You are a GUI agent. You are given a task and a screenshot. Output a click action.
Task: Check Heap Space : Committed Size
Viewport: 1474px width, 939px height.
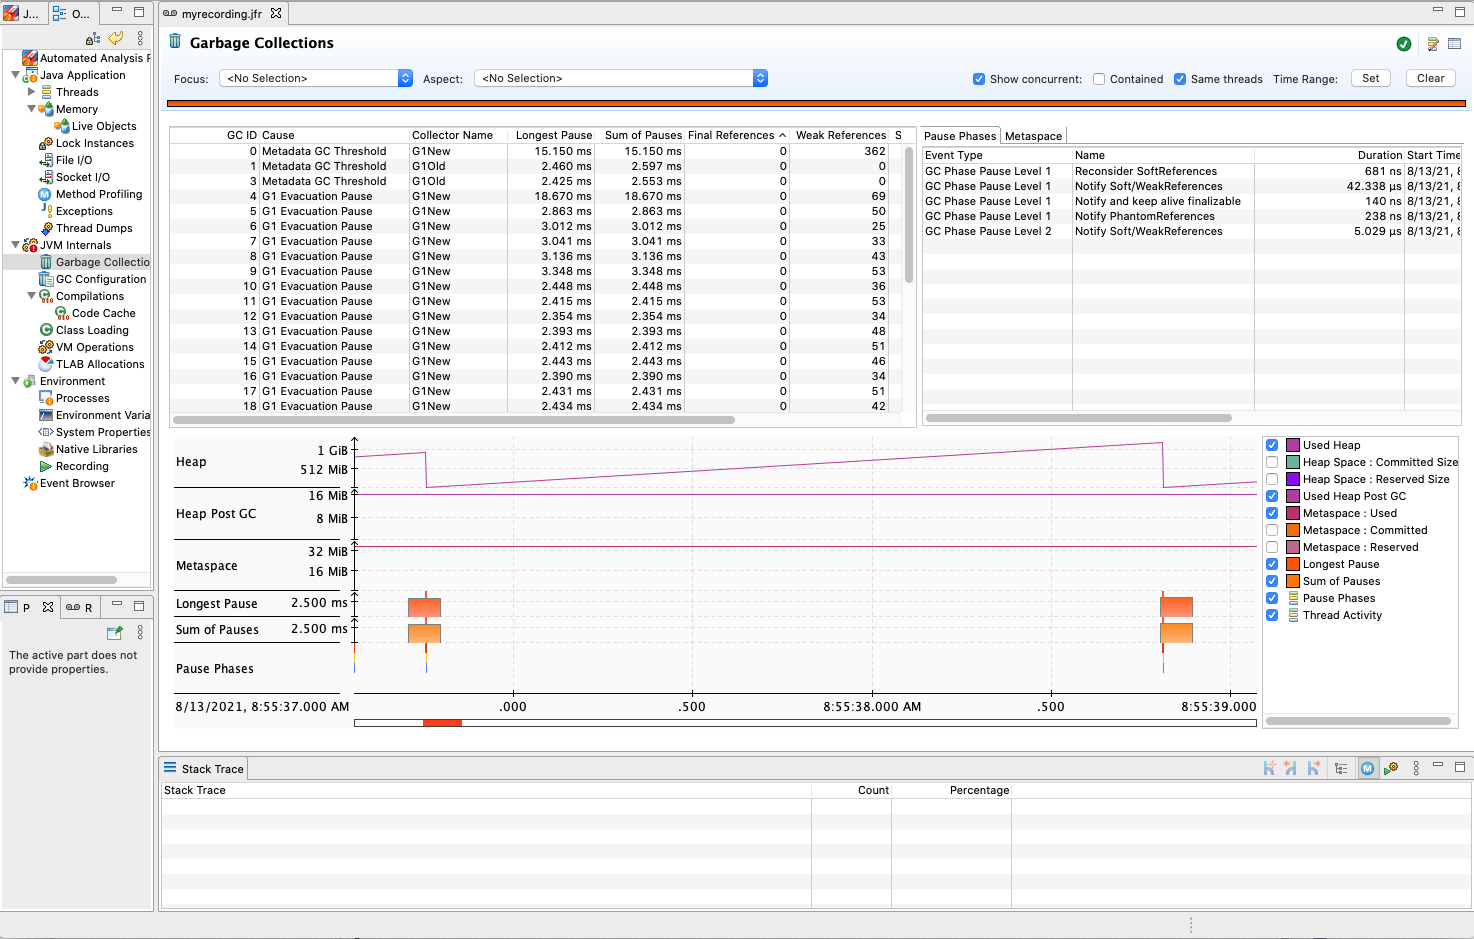[1272, 462]
